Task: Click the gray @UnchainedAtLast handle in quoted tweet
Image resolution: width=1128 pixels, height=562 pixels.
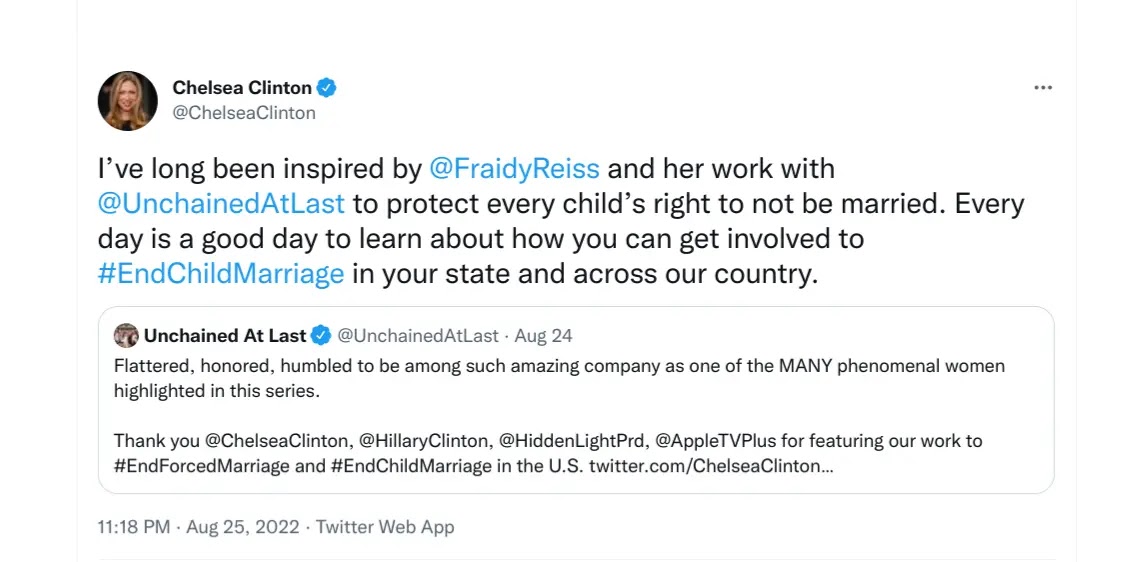Action: (x=418, y=335)
